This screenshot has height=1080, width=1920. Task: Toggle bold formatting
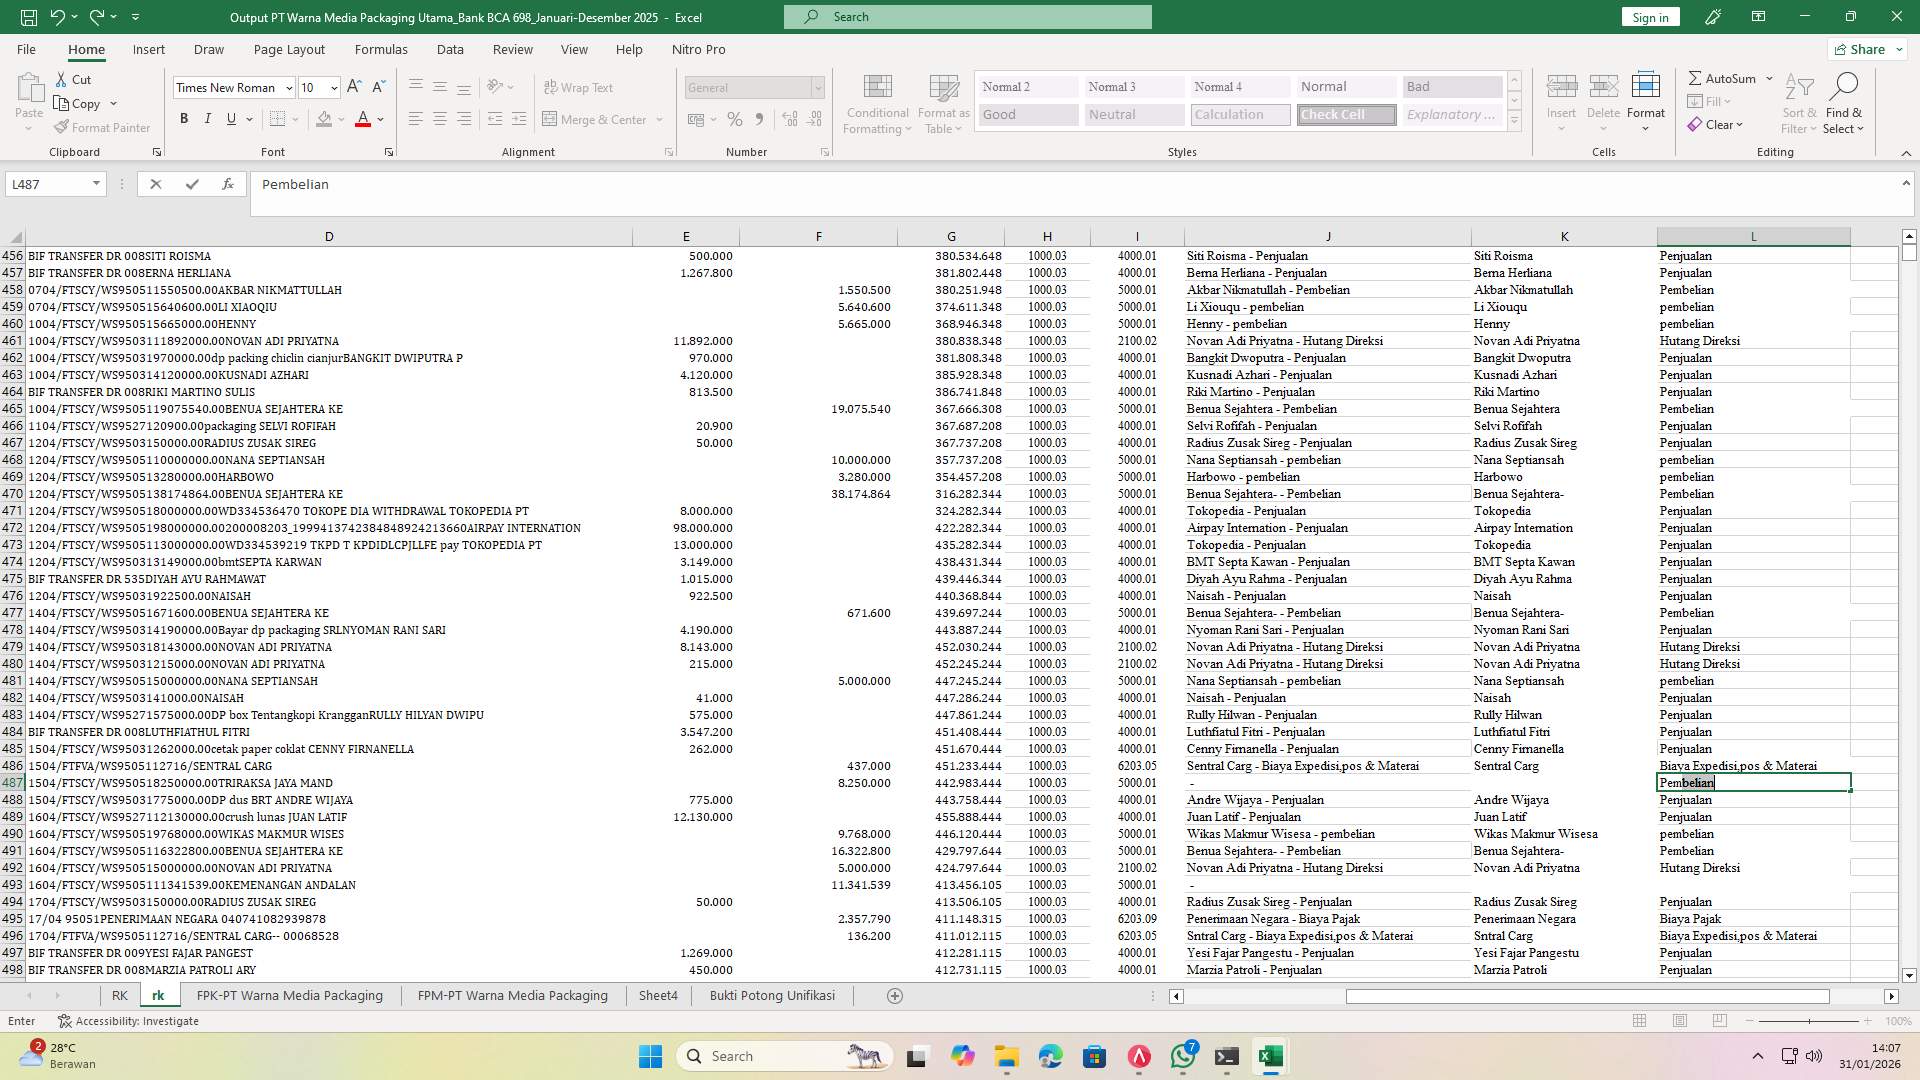pos(184,118)
